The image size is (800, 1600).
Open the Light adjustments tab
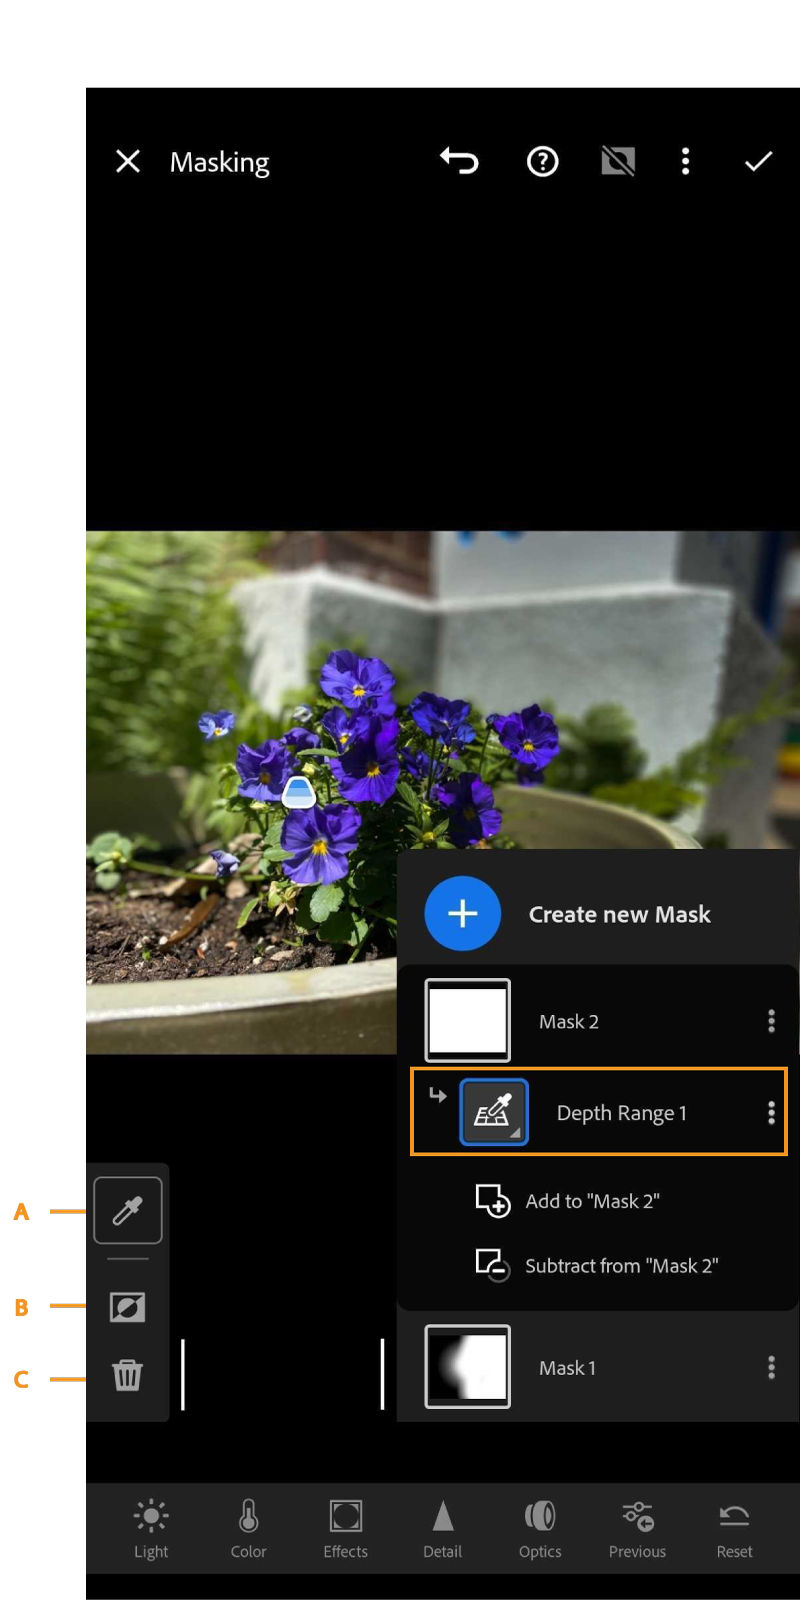coord(151,1528)
